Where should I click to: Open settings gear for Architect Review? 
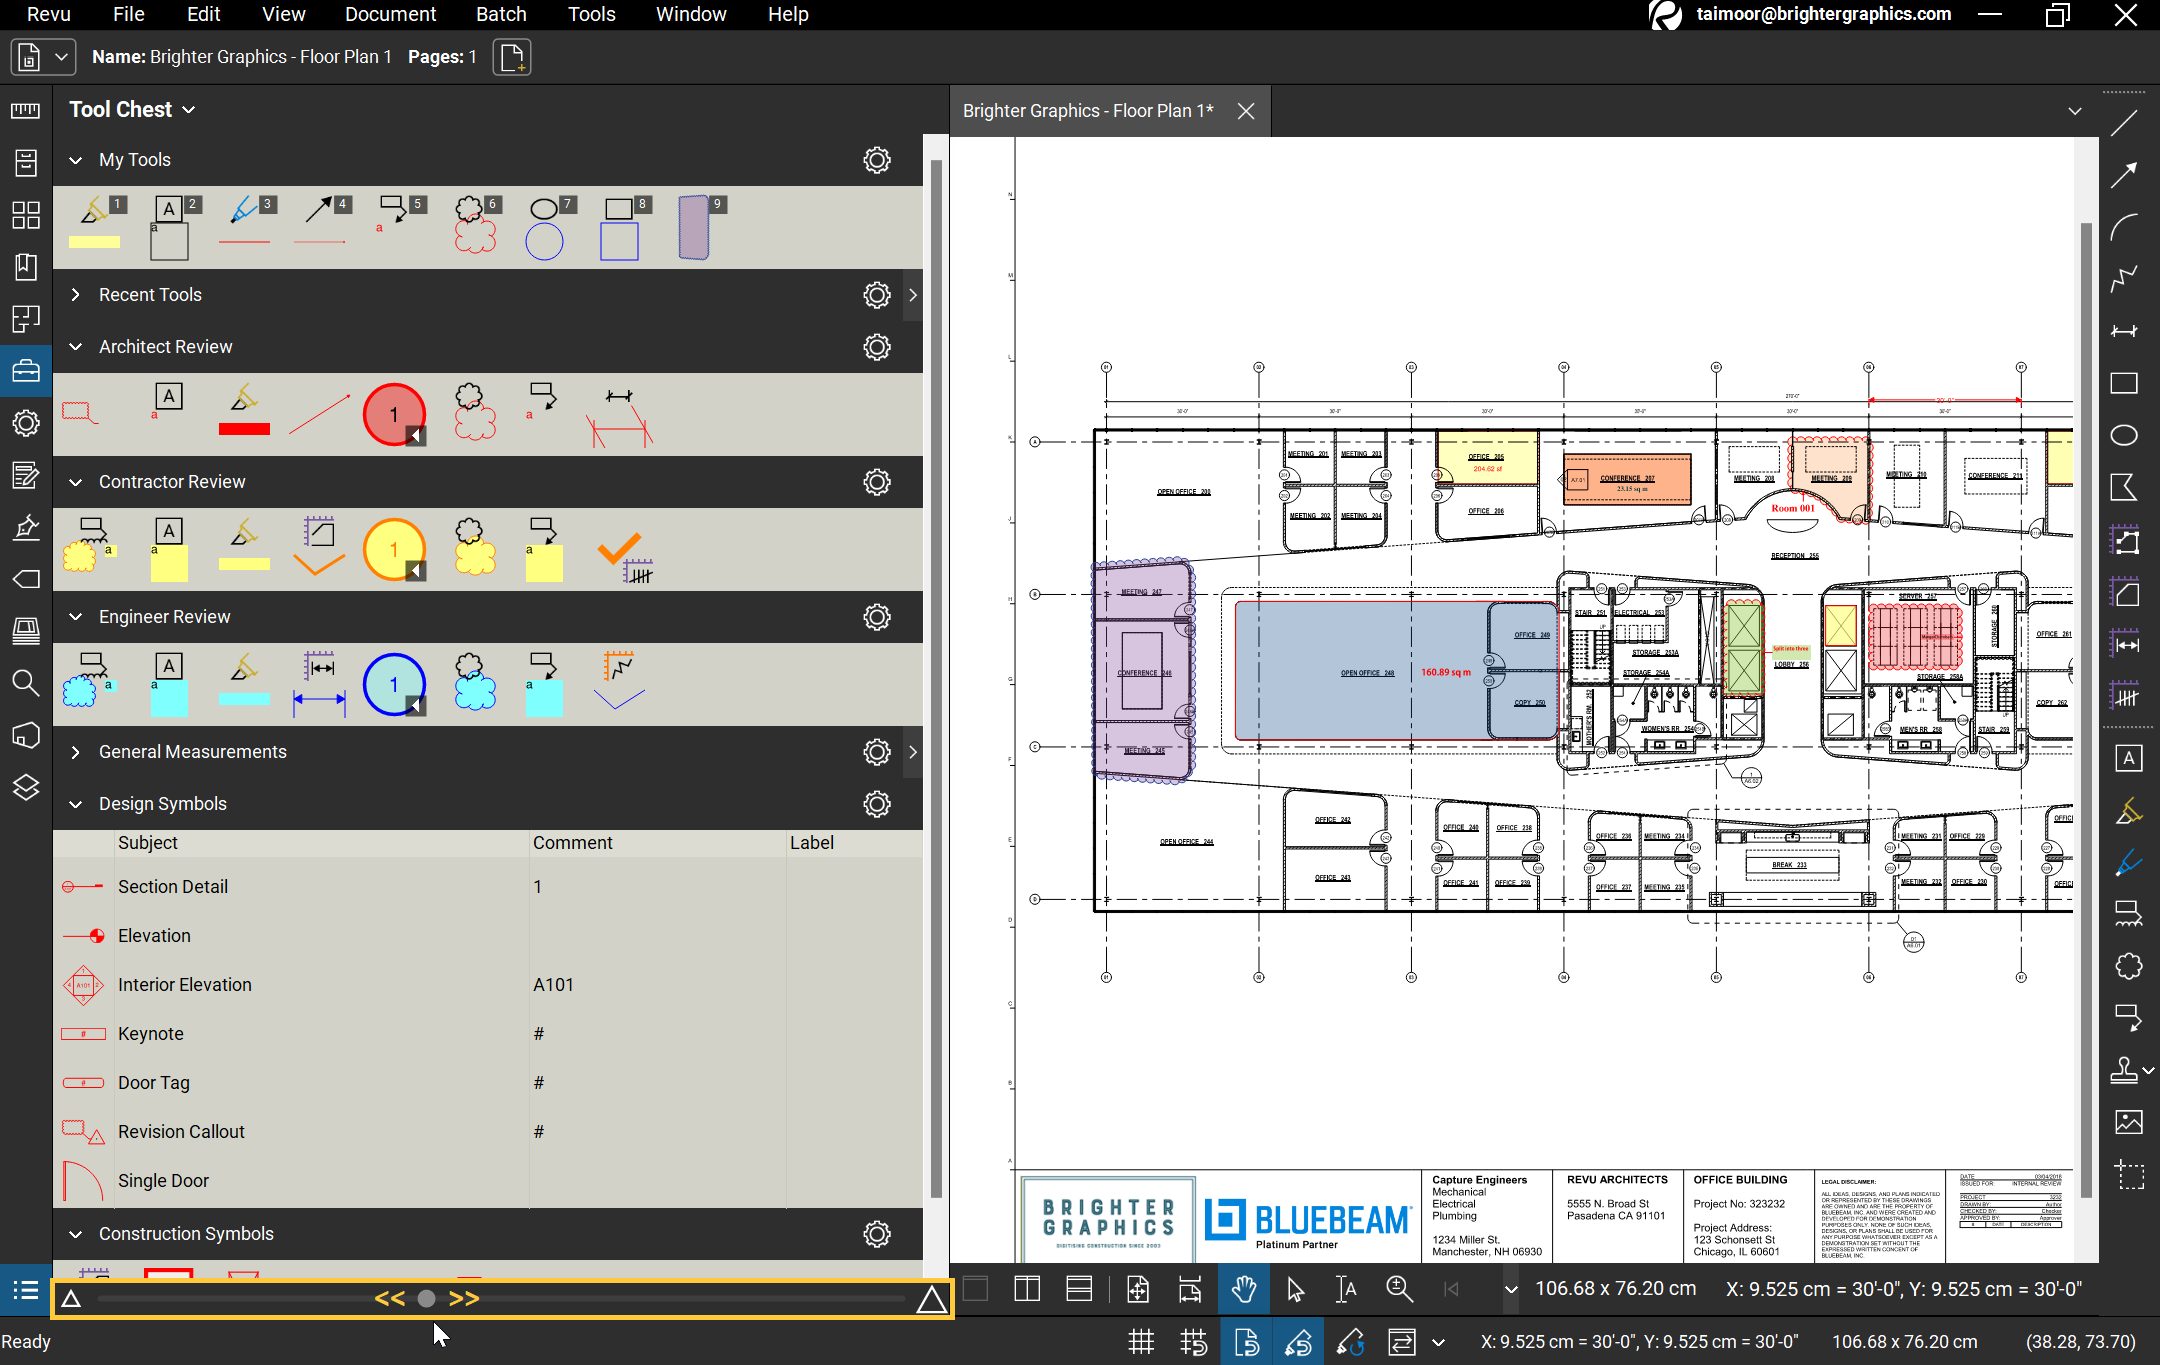coord(877,347)
